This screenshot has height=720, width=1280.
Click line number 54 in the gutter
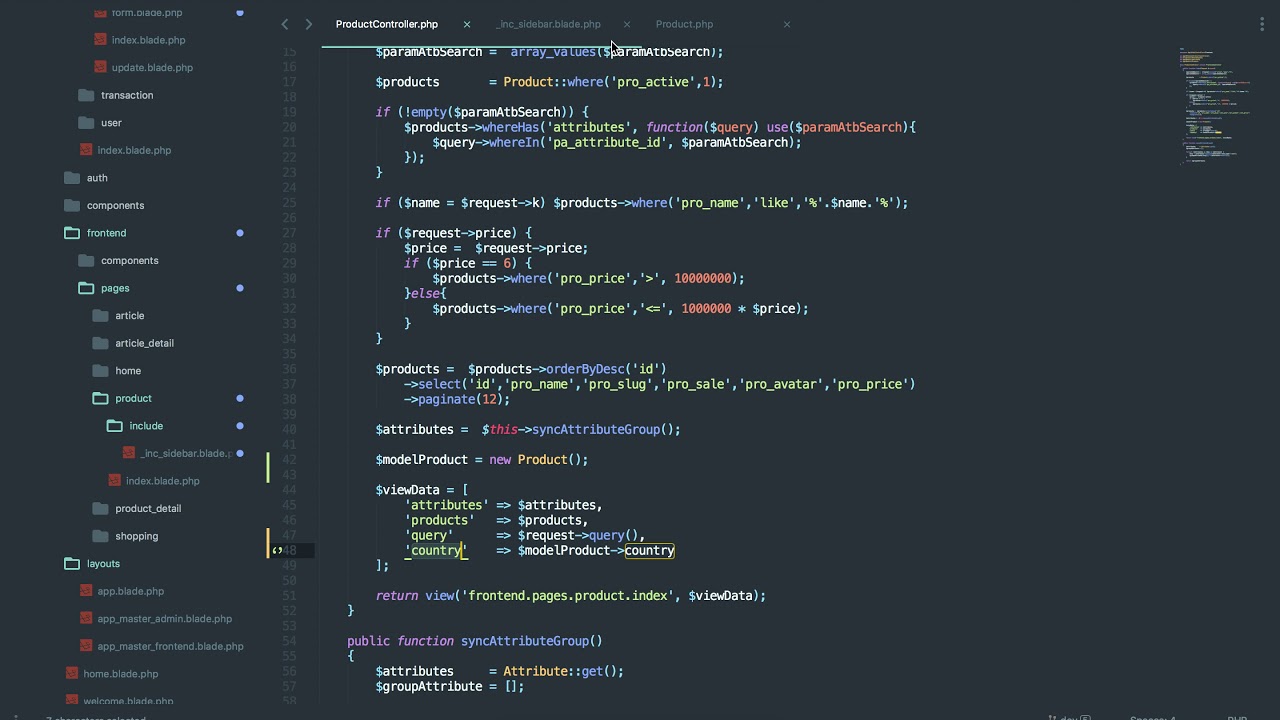(x=289, y=641)
